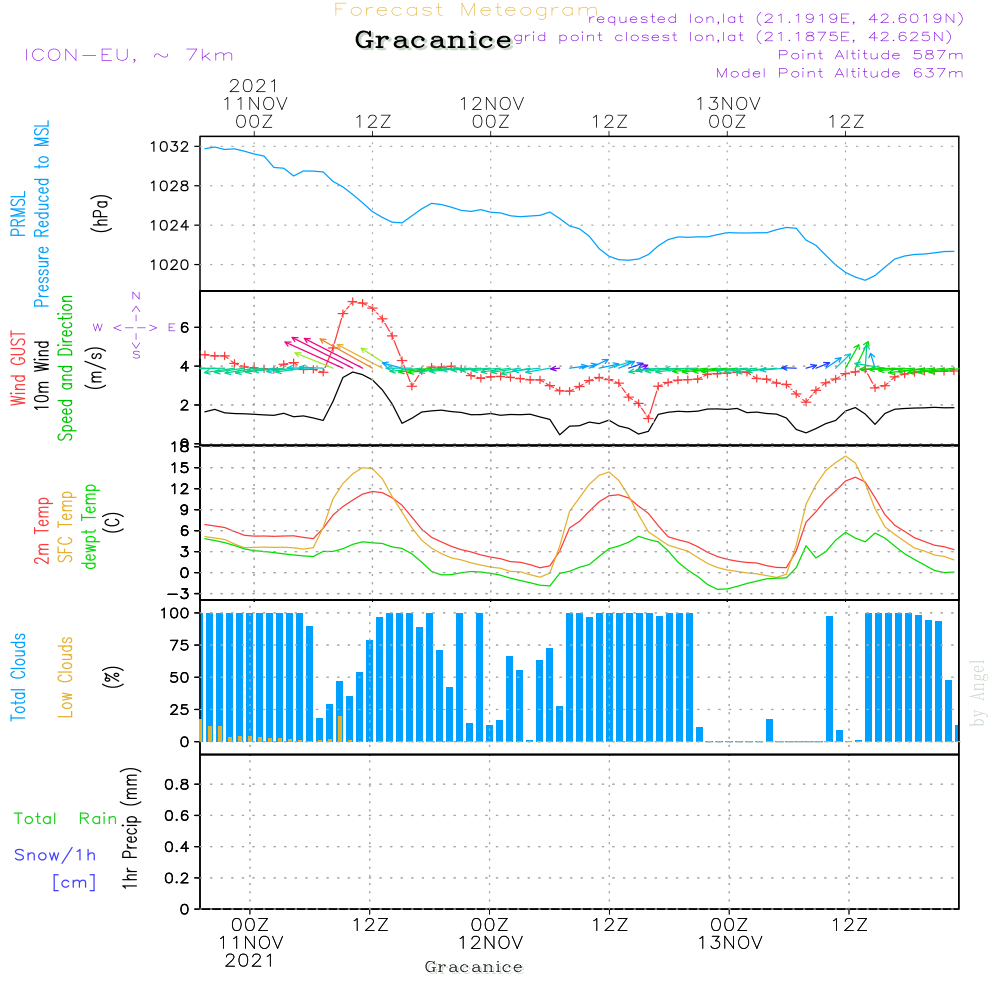Screen dimensions: 1000x1000
Task: Click the requested lon,lat coordinates text
Action: coord(776,18)
